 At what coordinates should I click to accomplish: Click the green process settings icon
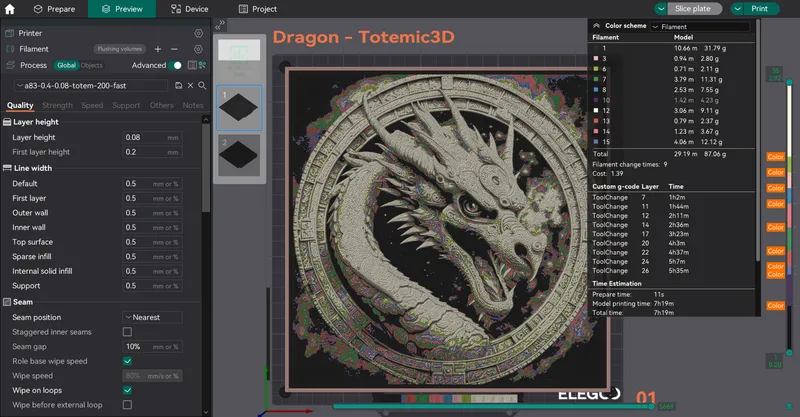coord(202,65)
